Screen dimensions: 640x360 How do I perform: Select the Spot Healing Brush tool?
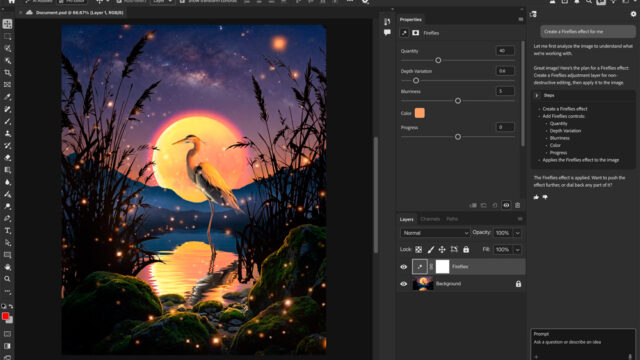pyautogui.click(x=7, y=109)
